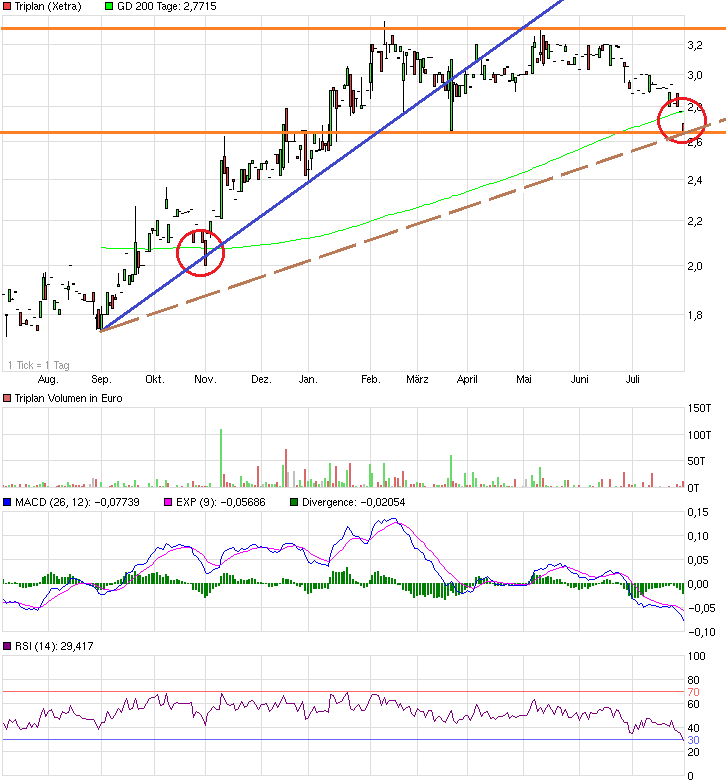The image size is (726, 784).
Task: Click the '1 Tick = 1 Tag' note
Action: point(37,364)
